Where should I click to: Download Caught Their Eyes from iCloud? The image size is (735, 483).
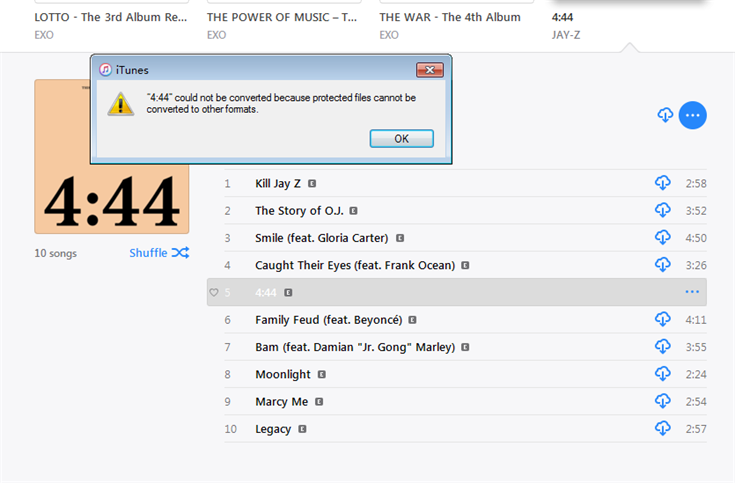tap(662, 264)
